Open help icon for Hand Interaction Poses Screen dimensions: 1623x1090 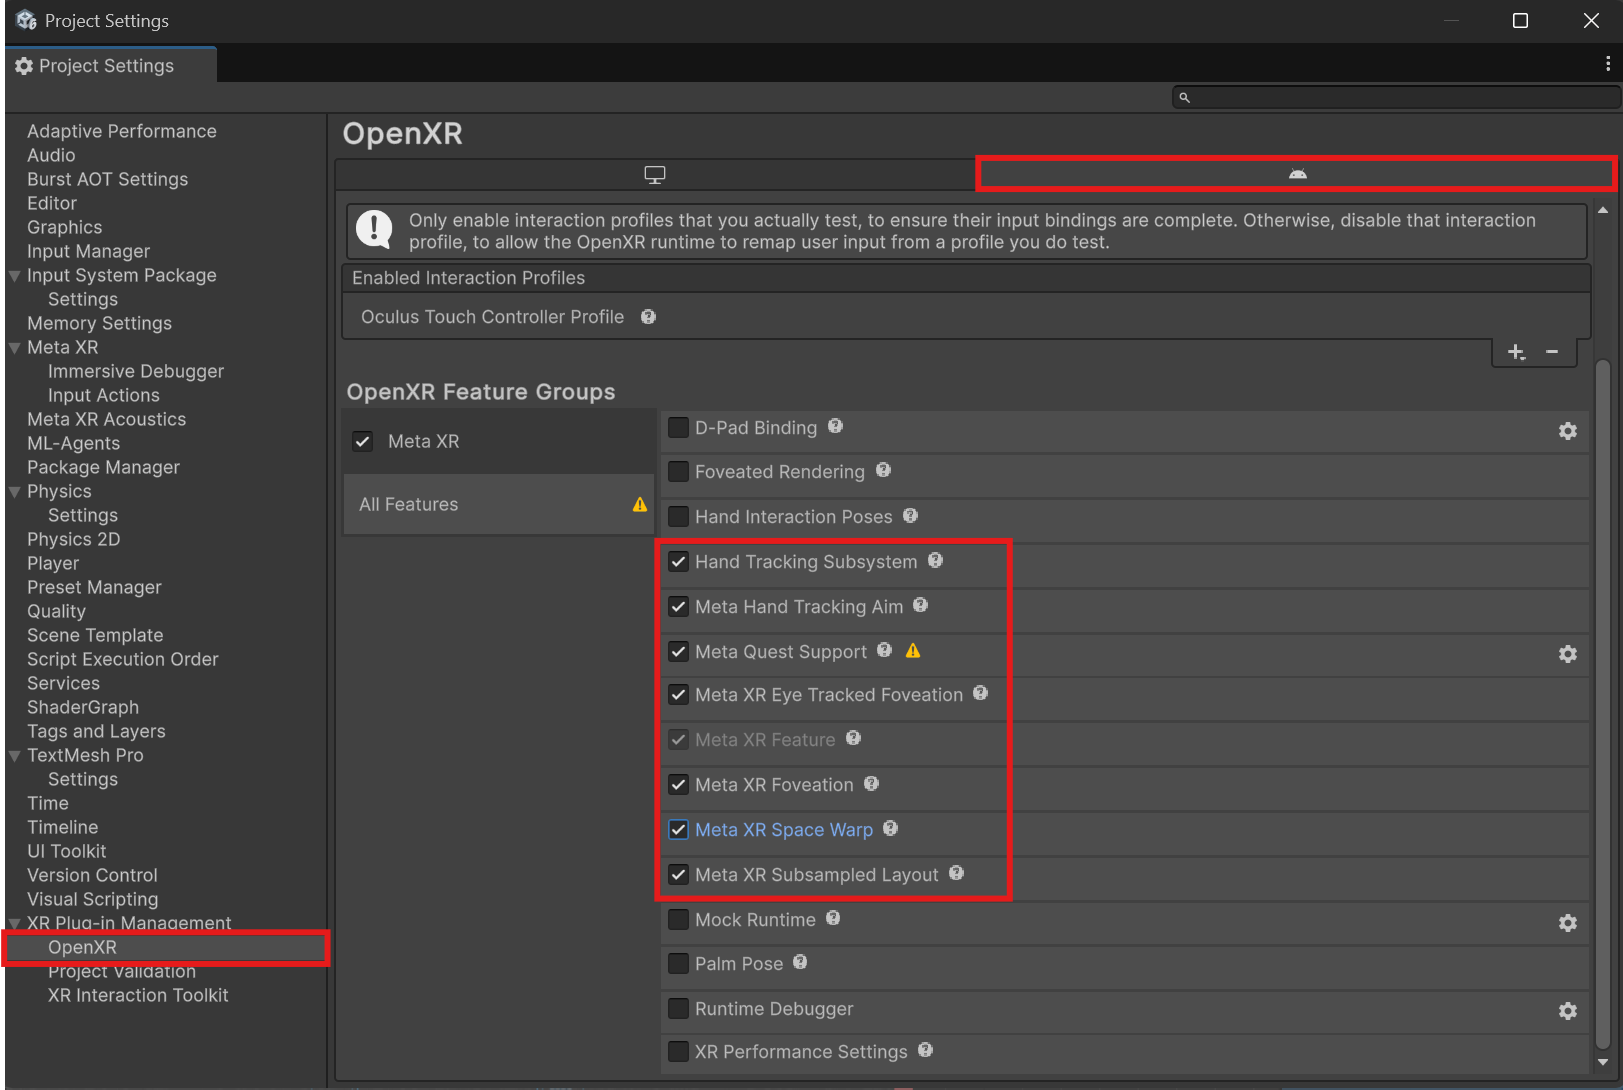(910, 515)
